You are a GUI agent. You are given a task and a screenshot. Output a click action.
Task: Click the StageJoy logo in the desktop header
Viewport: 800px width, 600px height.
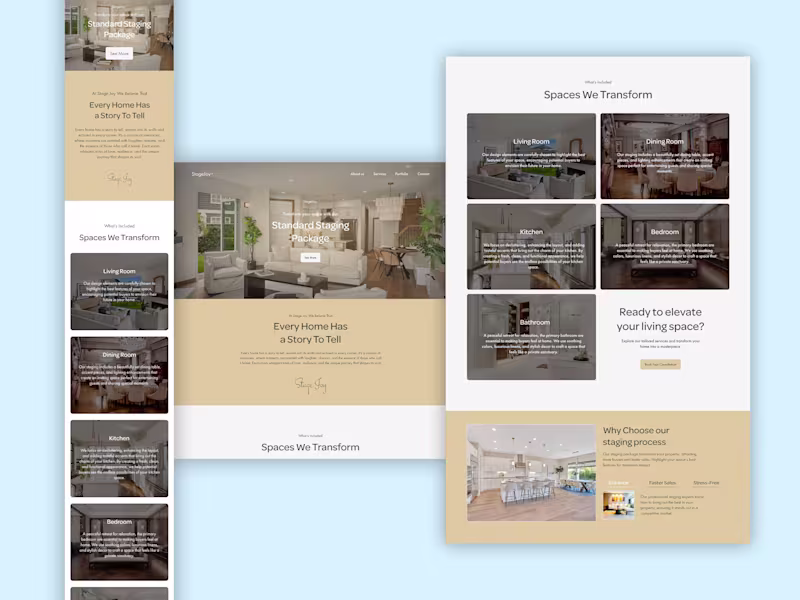(x=202, y=174)
